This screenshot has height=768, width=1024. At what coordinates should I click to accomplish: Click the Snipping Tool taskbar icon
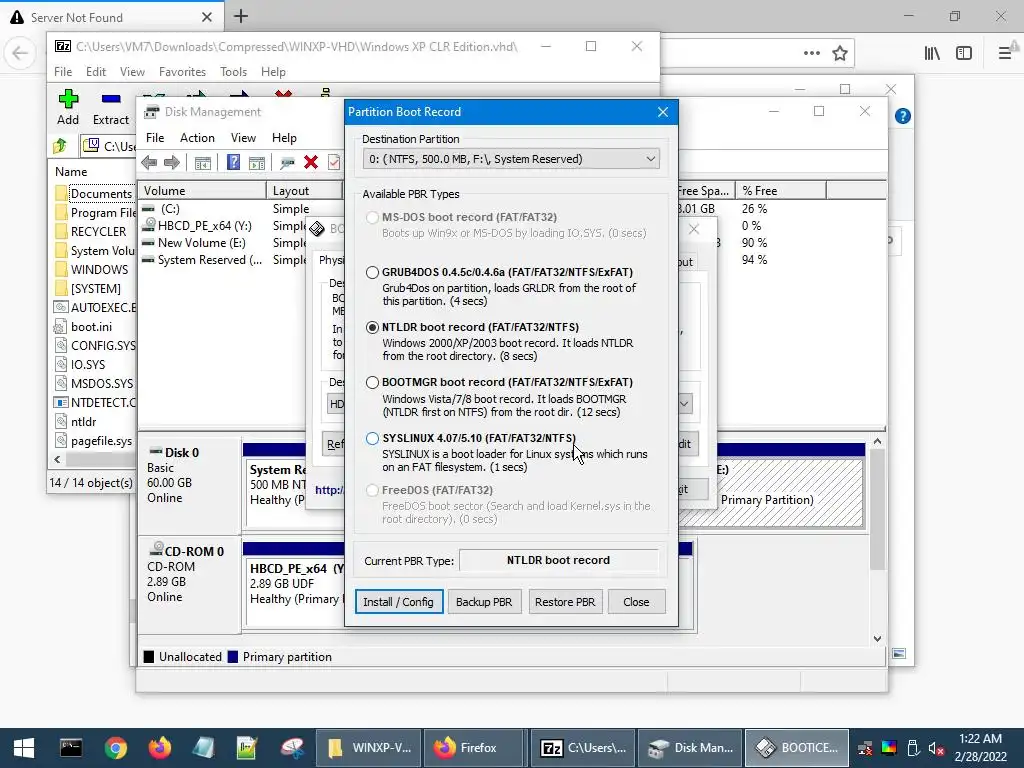click(292, 748)
